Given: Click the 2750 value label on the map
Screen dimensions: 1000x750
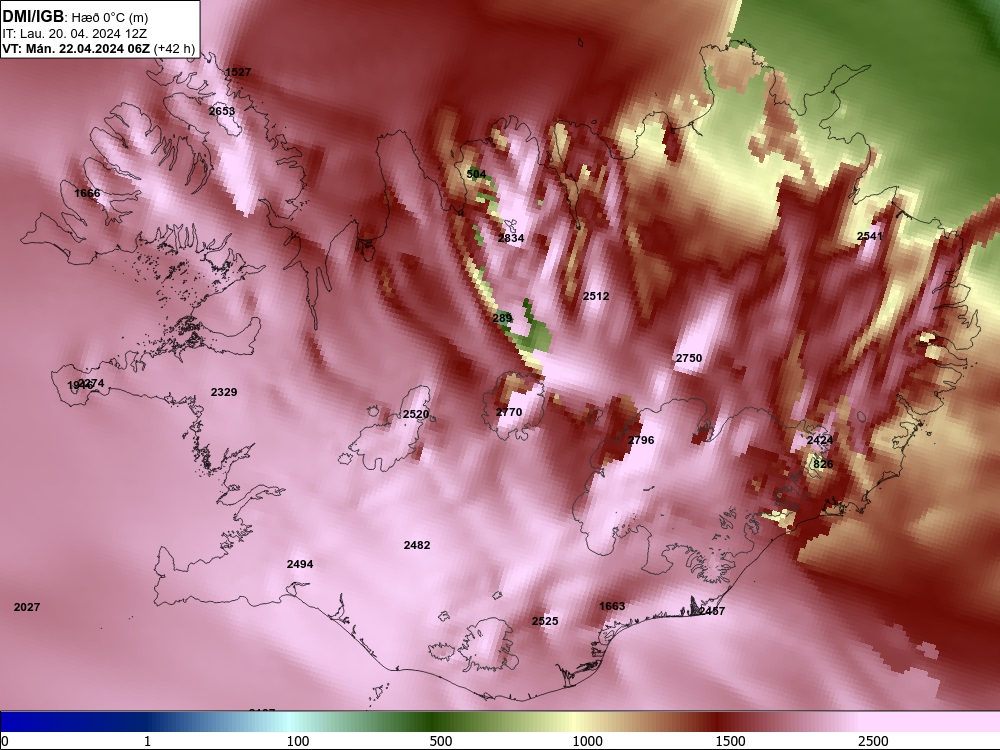Looking at the screenshot, I should point(689,358).
